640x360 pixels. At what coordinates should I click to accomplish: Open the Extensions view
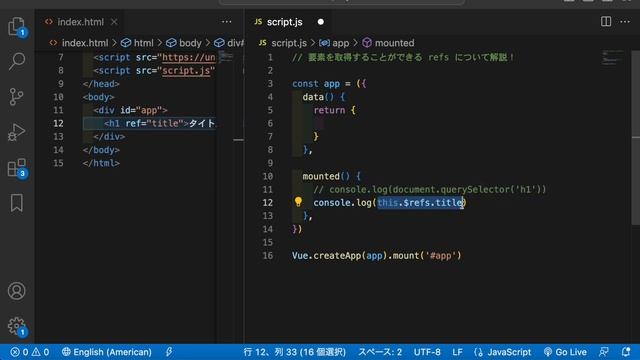point(16,168)
